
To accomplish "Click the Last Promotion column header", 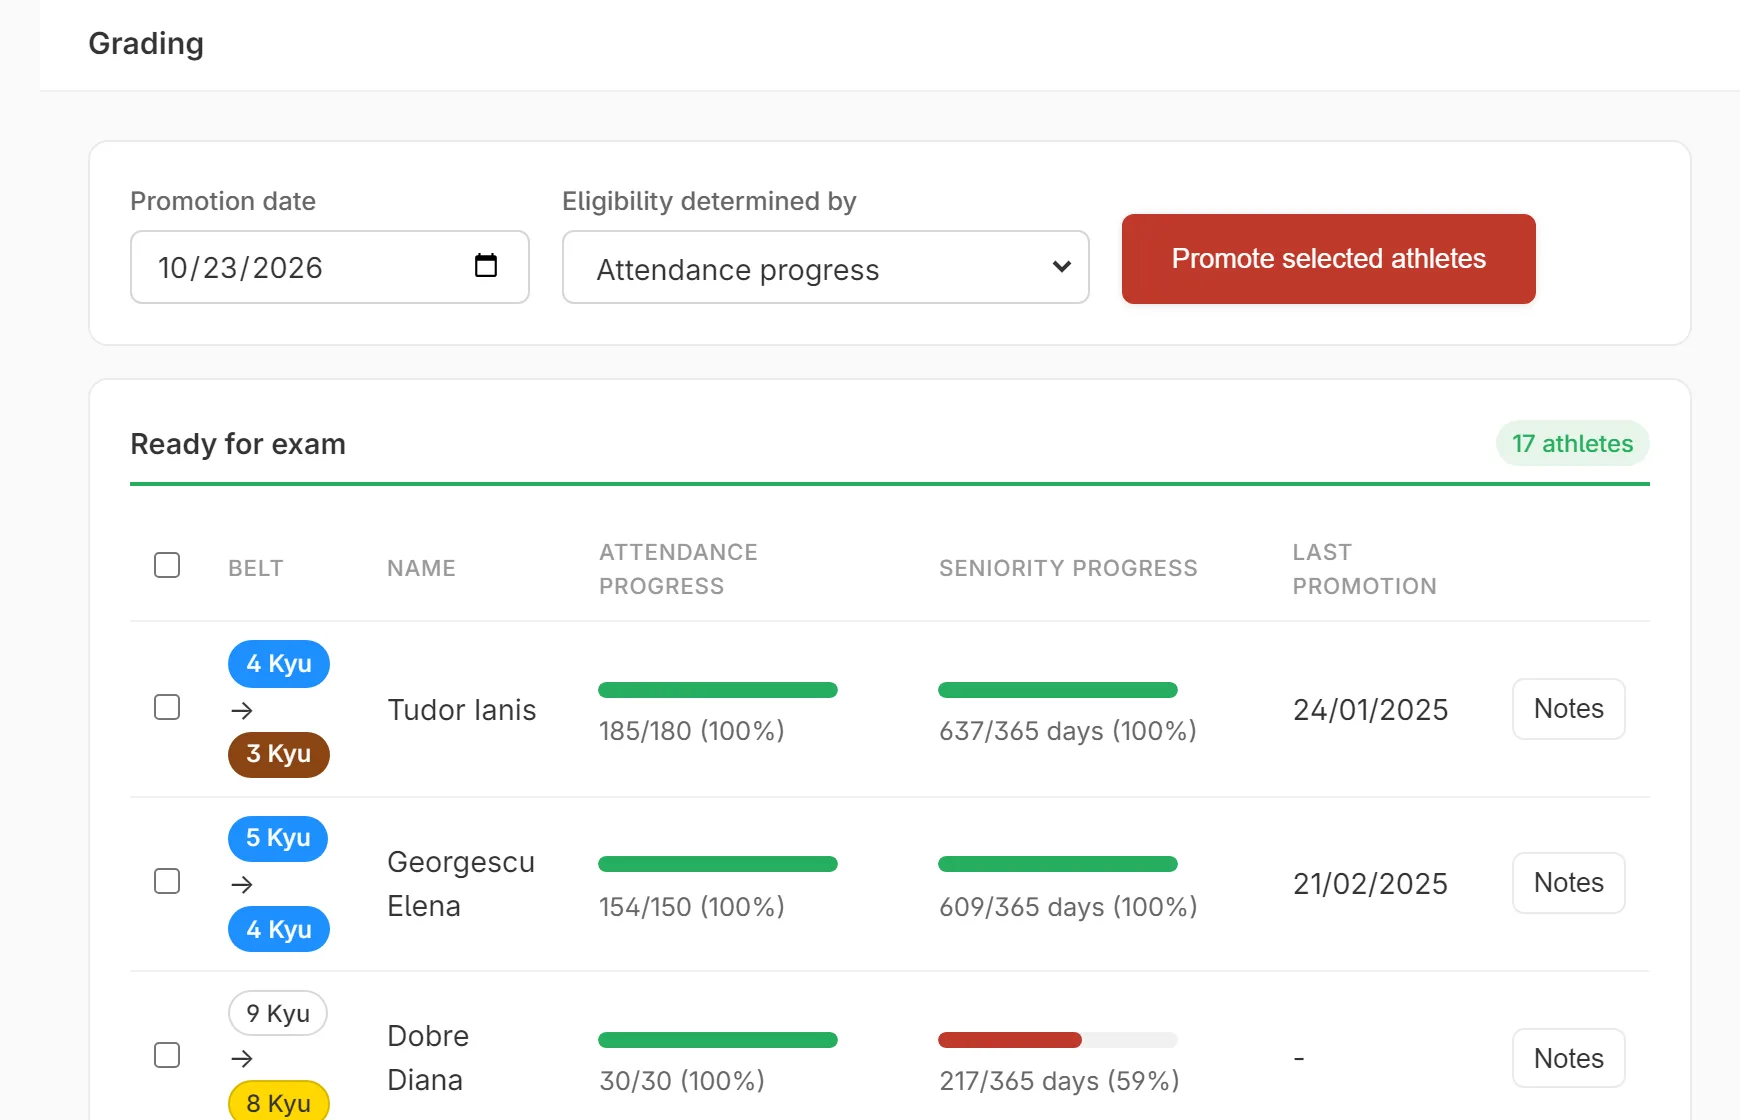I will coord(1365,569).
